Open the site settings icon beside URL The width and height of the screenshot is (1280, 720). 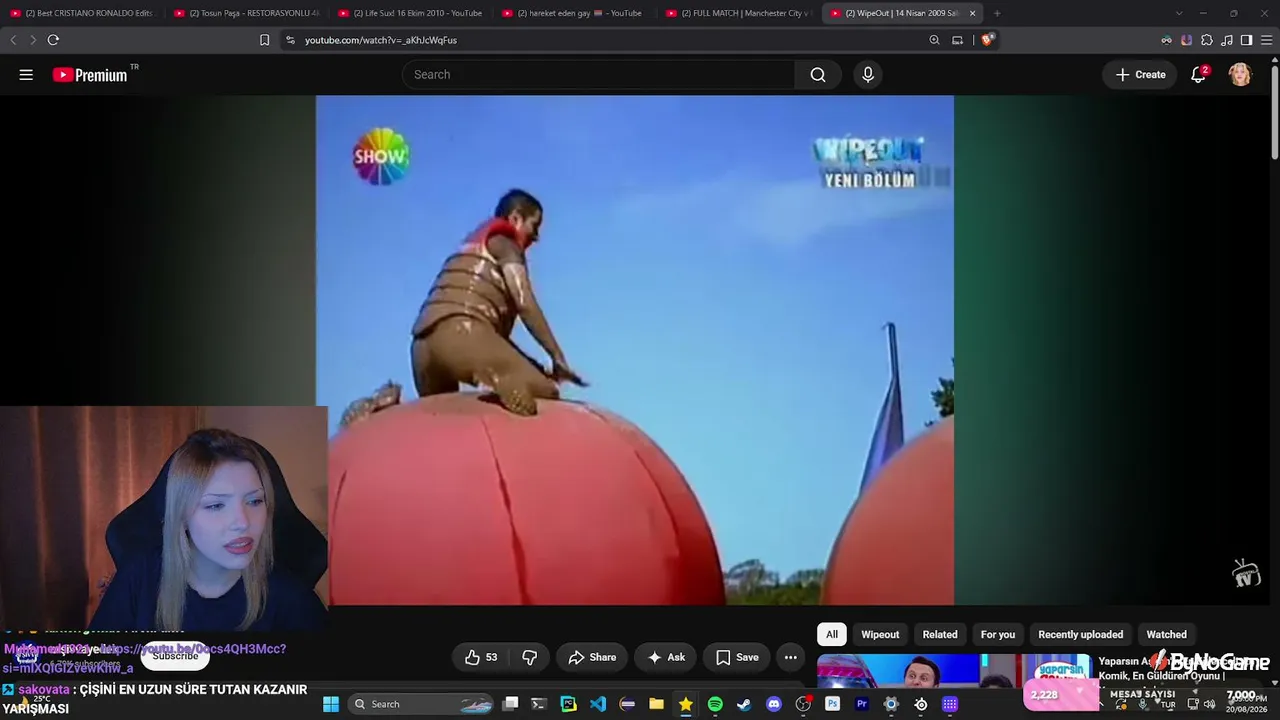click(x=290, y=40)
